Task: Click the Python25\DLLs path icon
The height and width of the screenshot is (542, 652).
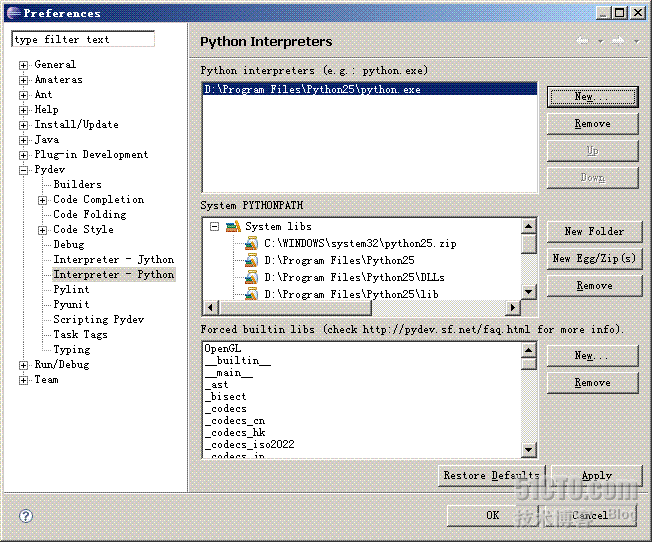Action: [251, 277]
